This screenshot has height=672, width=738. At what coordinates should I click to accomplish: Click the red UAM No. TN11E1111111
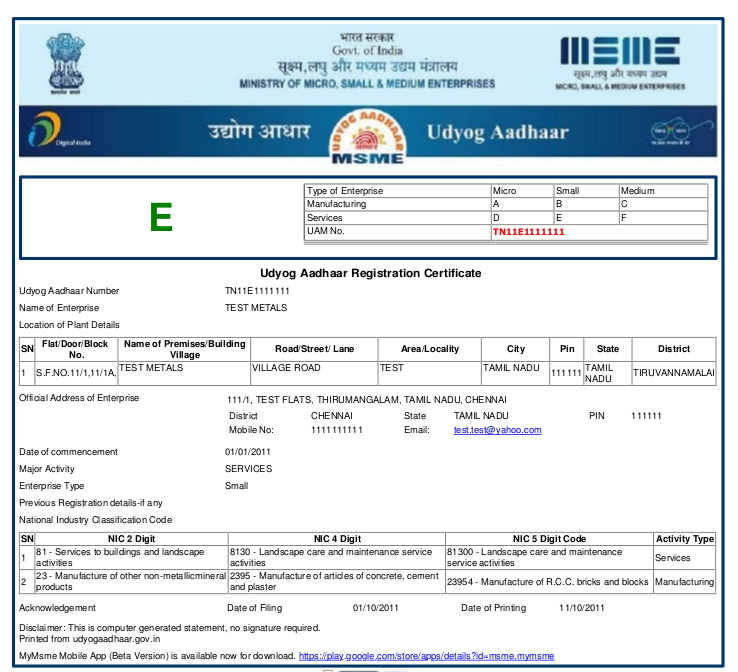528,232
